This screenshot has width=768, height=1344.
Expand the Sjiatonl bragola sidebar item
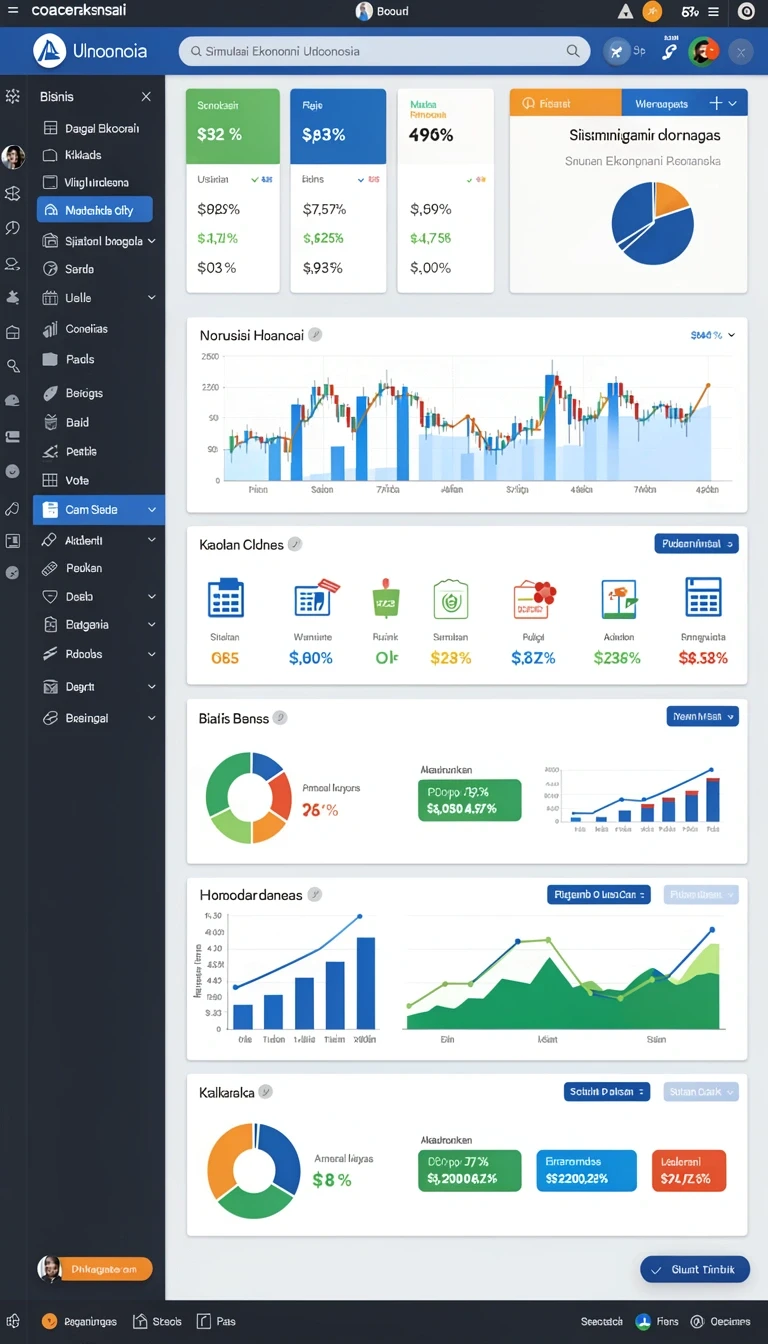click(152, 241)
